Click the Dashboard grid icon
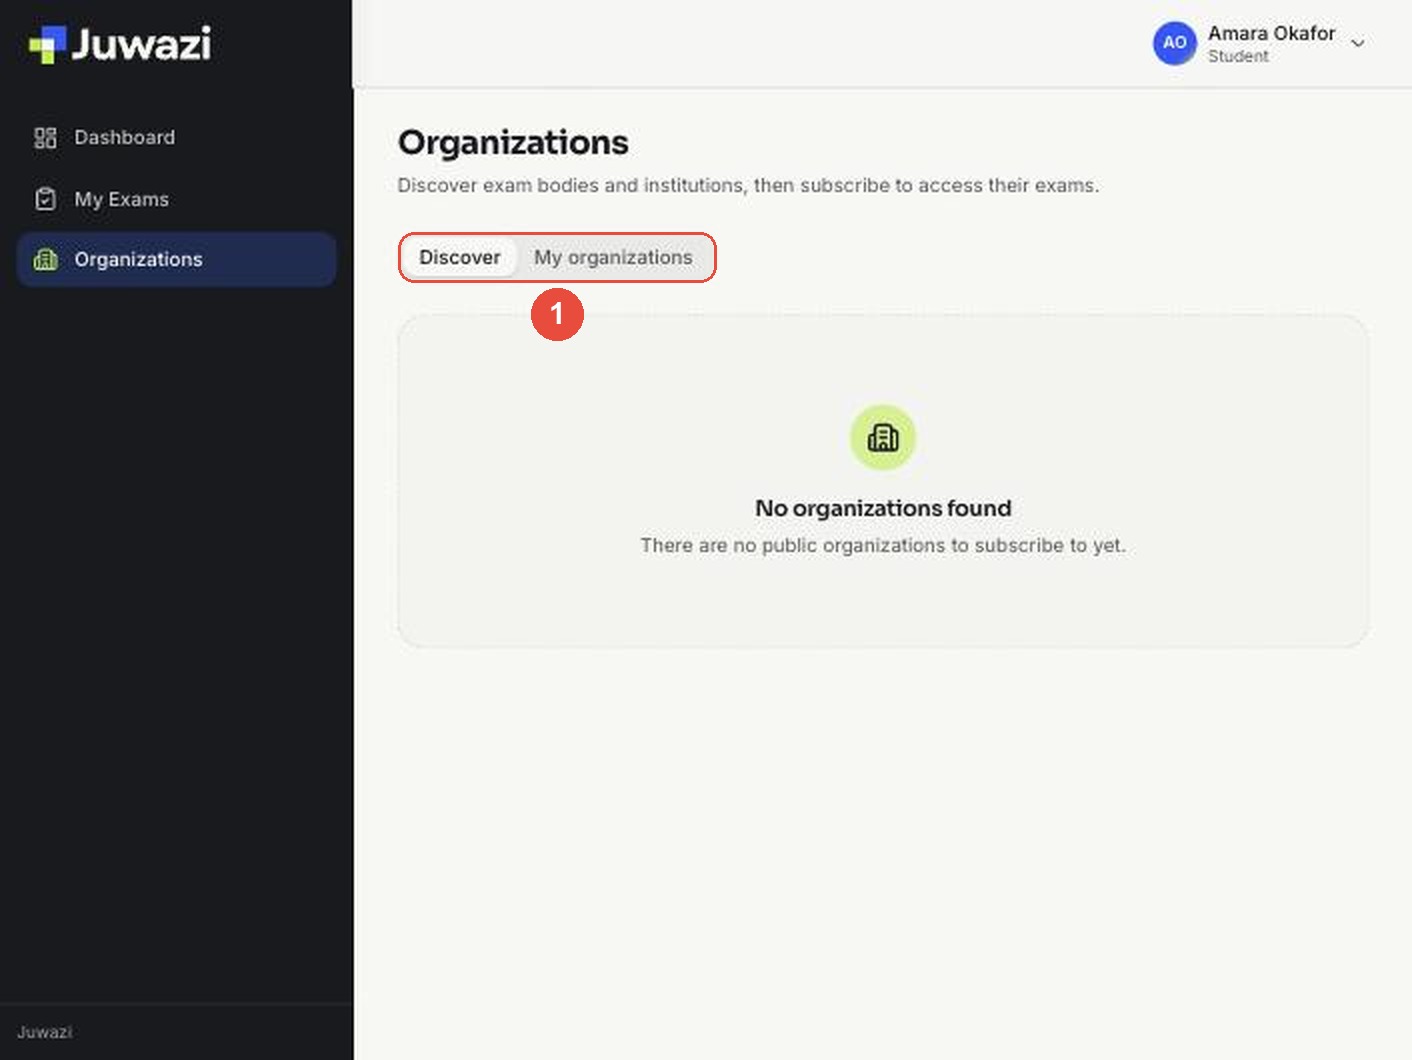The height and width of the screenshot is (1060, 1412). pyautogui.click(x=45, y=138)
